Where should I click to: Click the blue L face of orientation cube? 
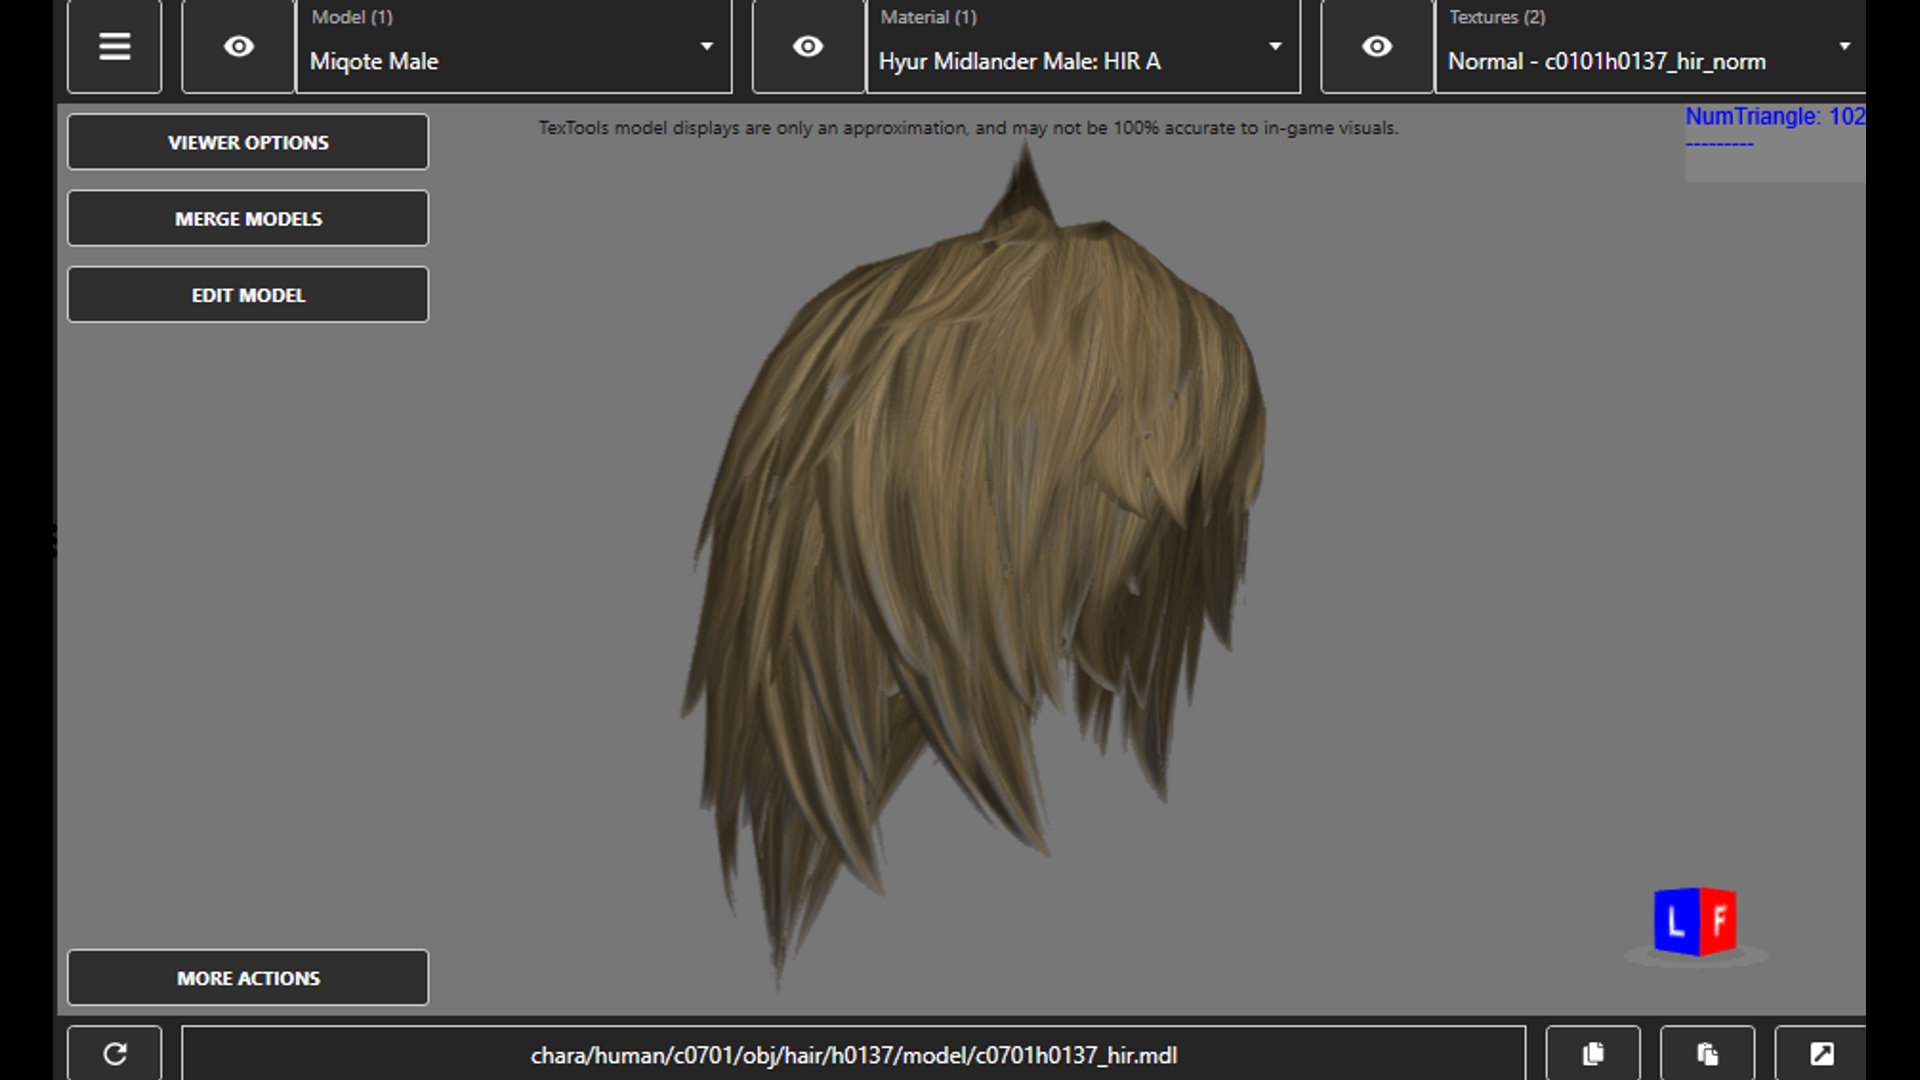(x=1676, y=920)
